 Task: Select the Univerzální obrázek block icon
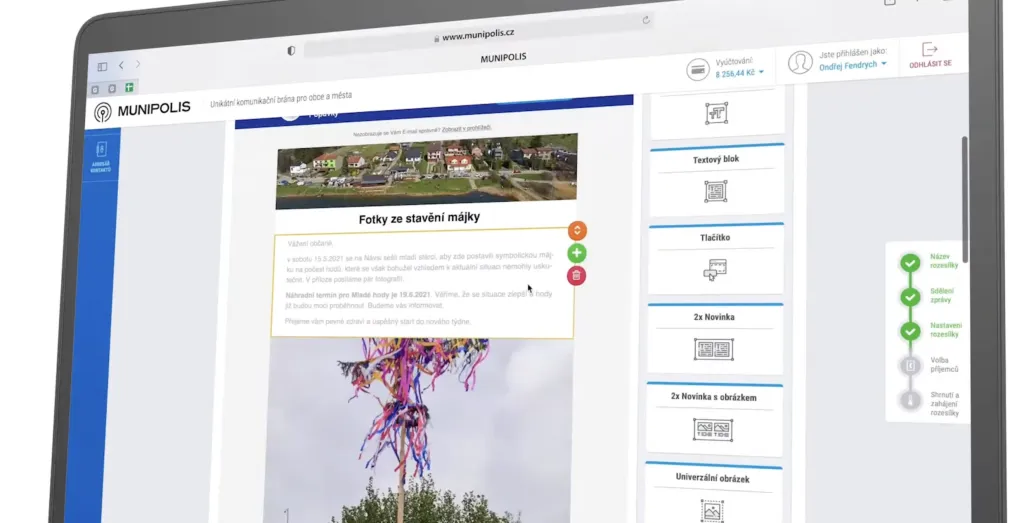pos(712,511)
